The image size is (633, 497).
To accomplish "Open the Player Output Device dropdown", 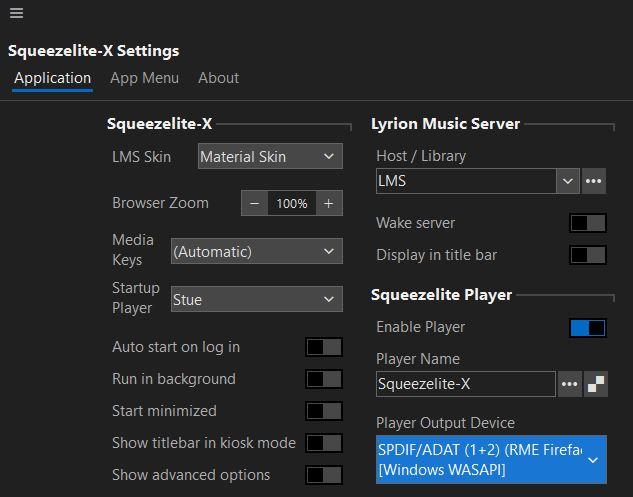I will [491, 459].
